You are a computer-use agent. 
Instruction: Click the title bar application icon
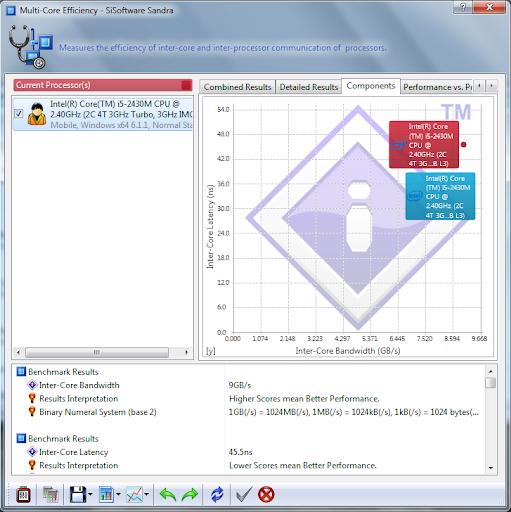click(x=11, y=10)
